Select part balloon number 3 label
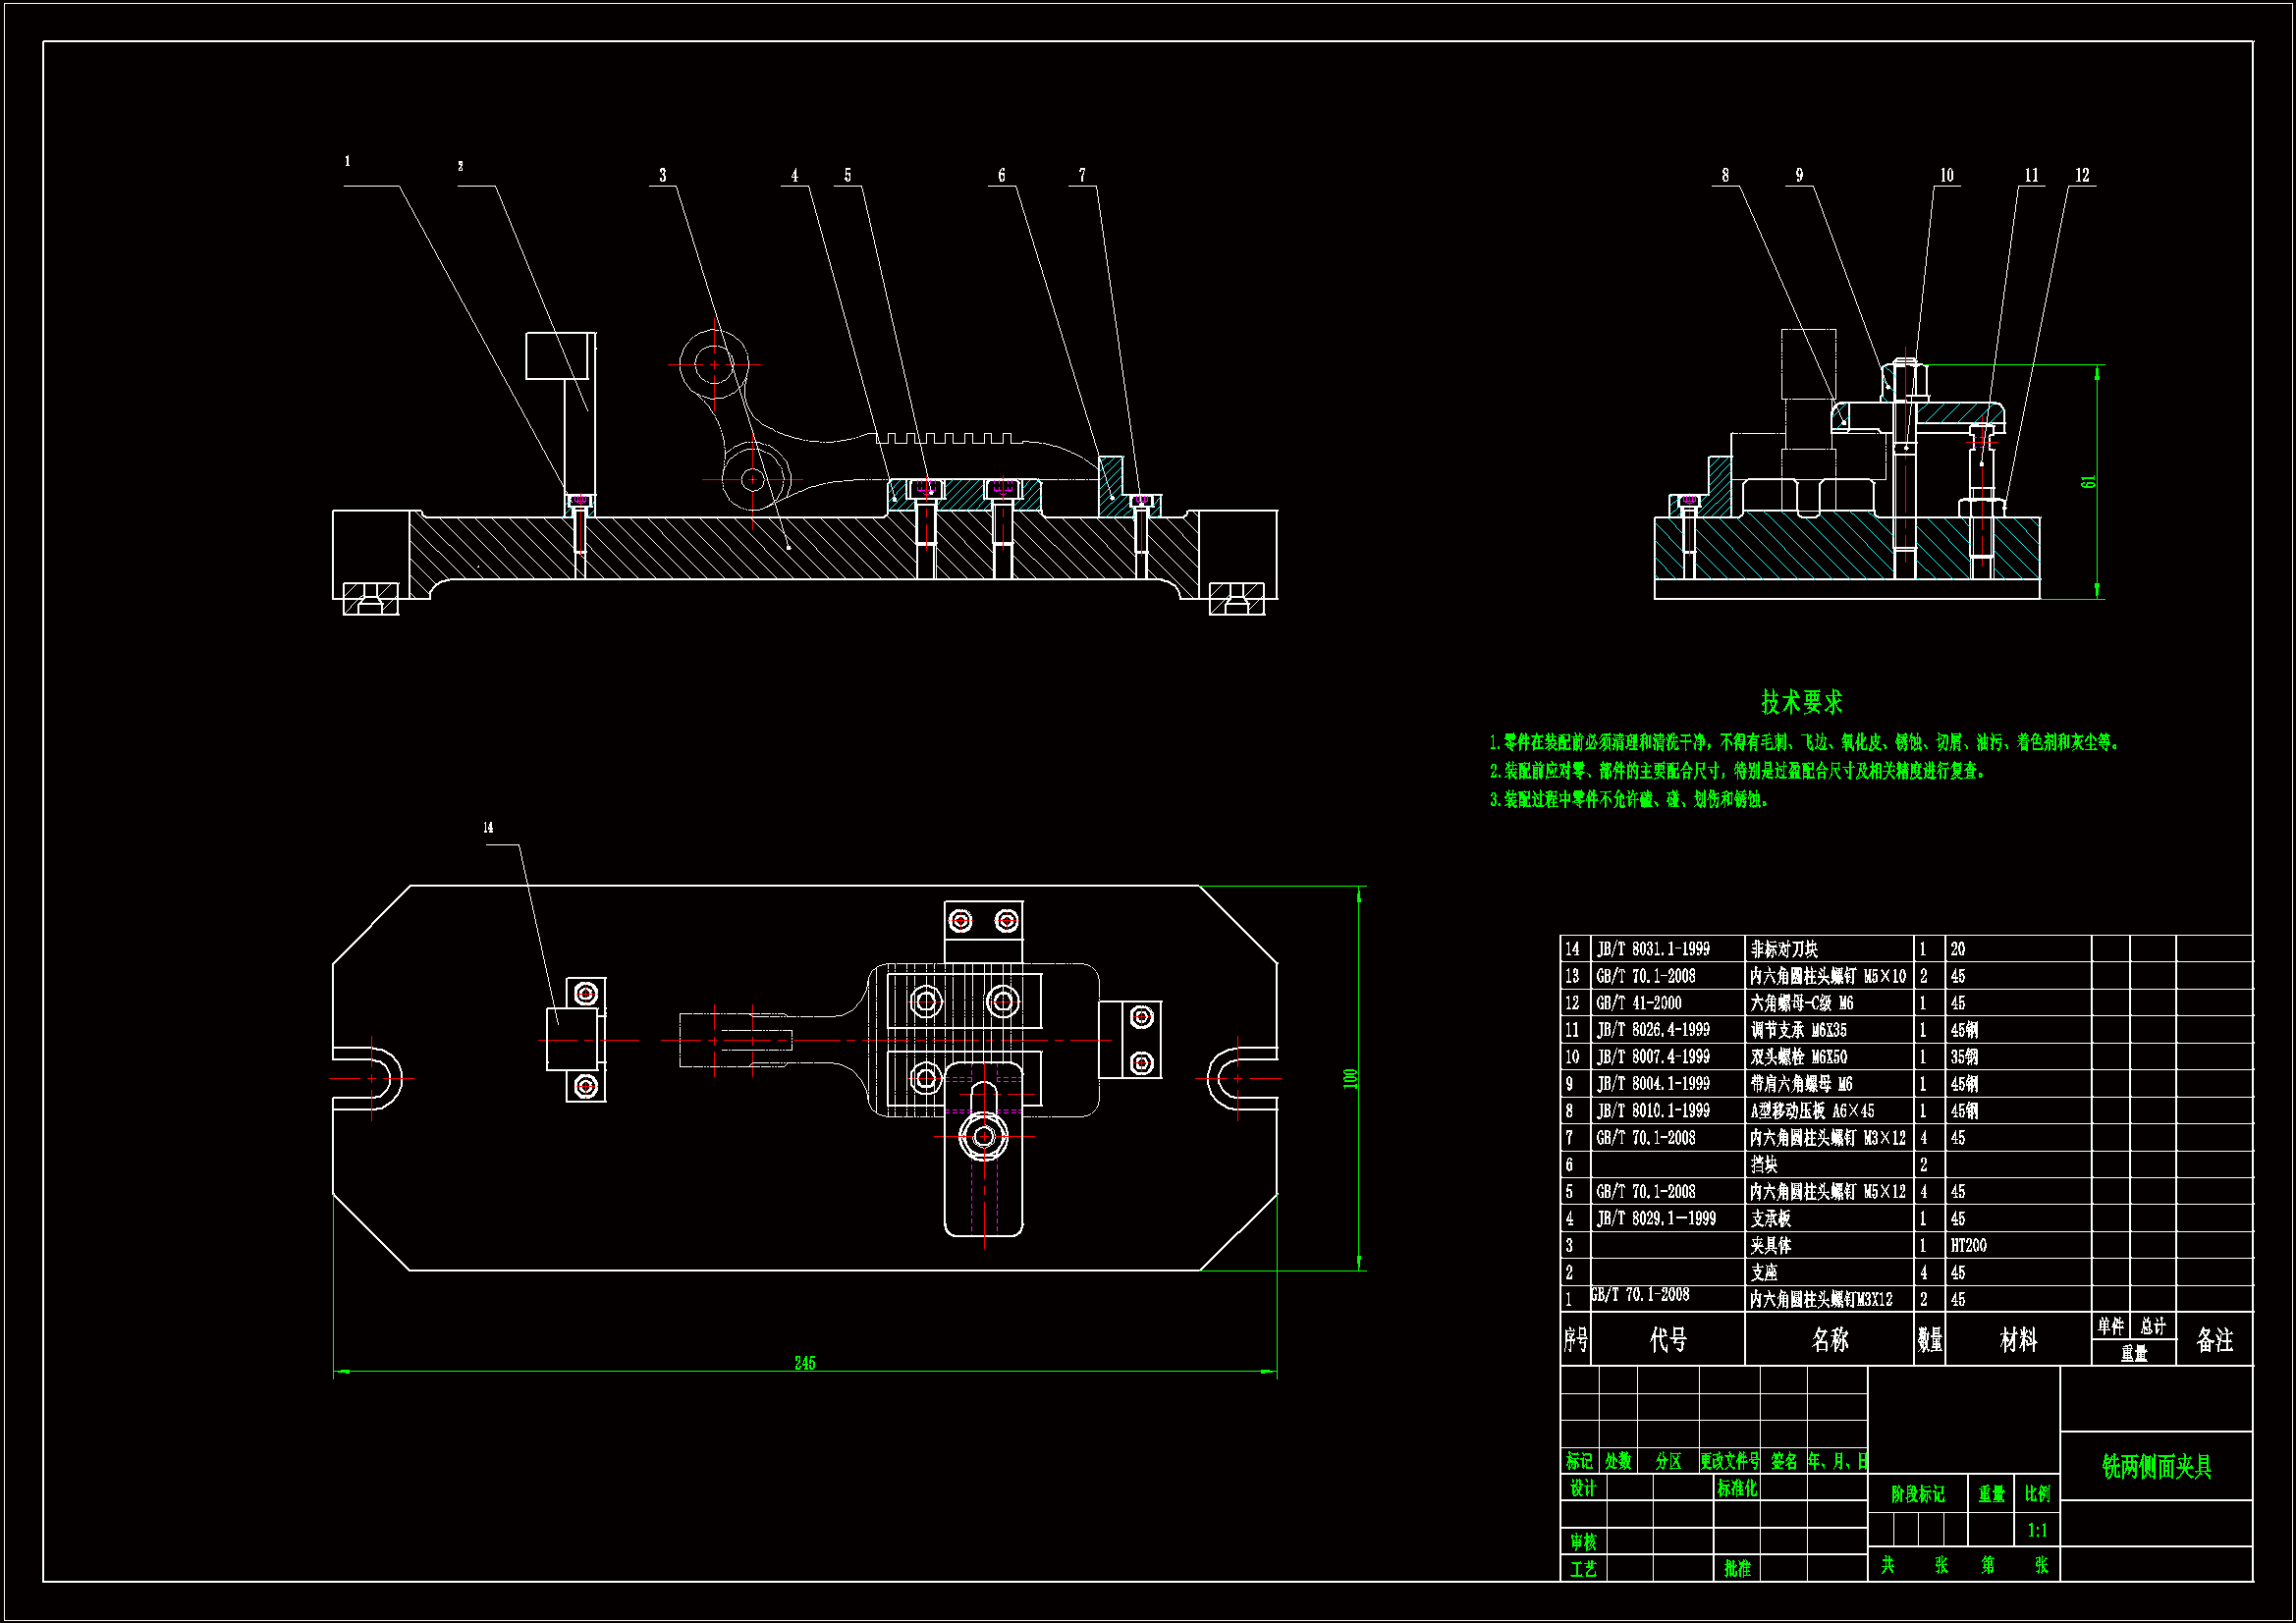This screenshot has width=2296, height=1623. (662, 175)
